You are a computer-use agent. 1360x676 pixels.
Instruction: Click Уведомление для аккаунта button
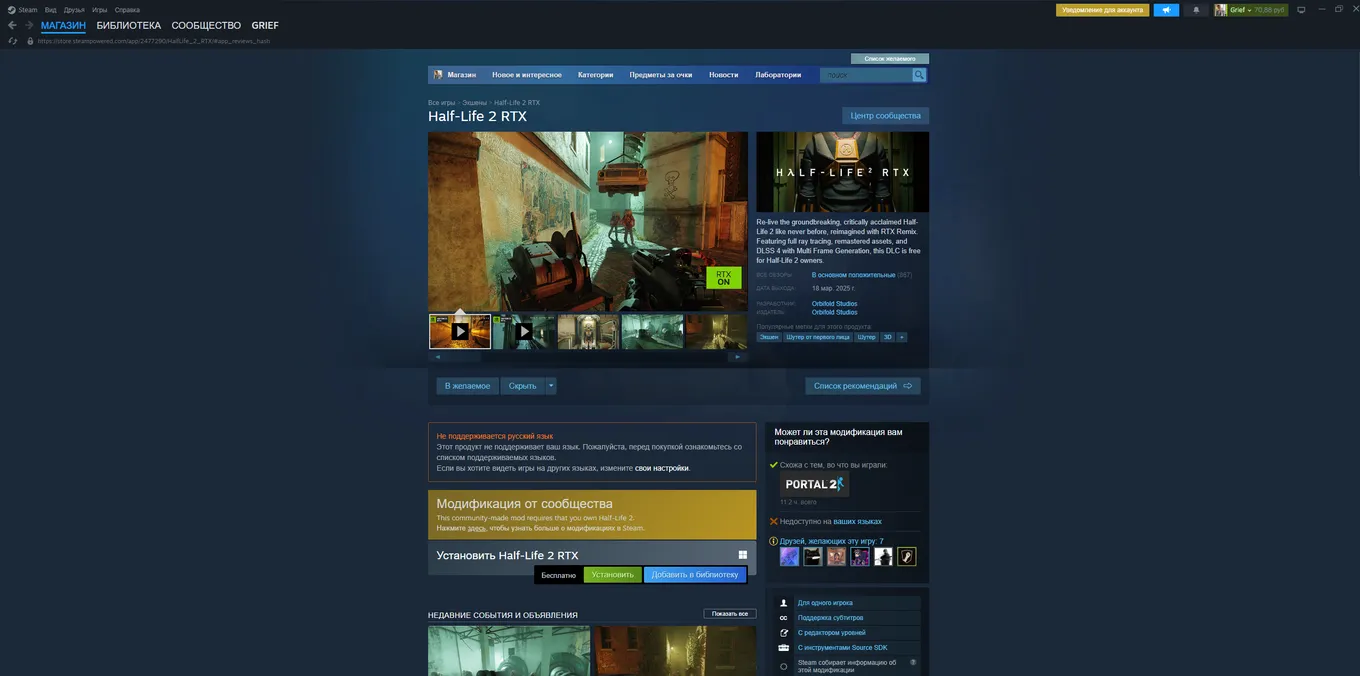pyautogui.click(x=1102, y=10)
